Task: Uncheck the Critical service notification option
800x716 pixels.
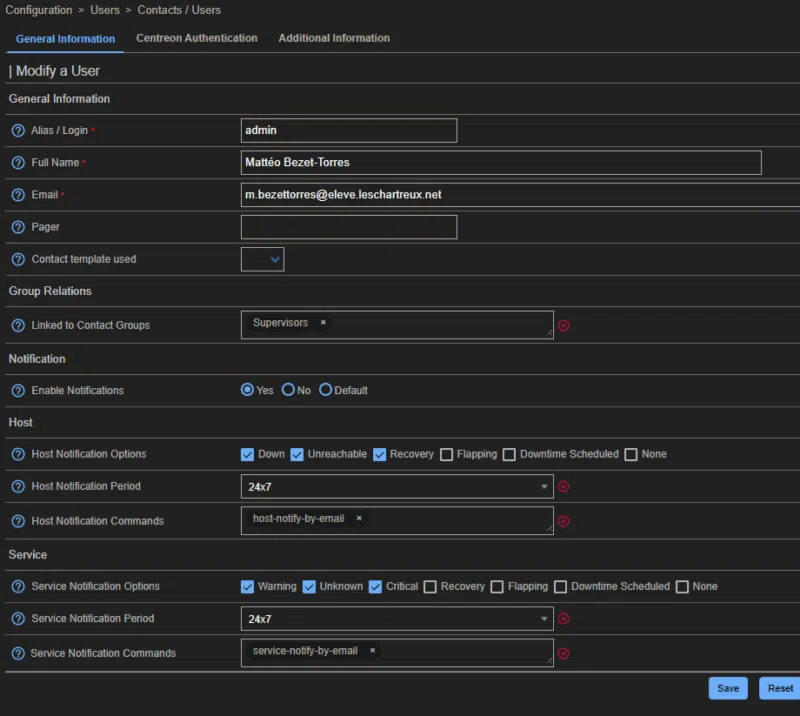Action: (x=376, y=586)
